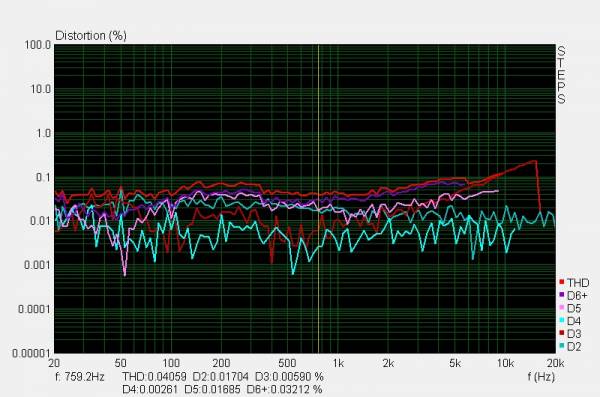Click the 0.1 y-axis tick label
This screenshot has width=600, height=397.
pos(43,177)
